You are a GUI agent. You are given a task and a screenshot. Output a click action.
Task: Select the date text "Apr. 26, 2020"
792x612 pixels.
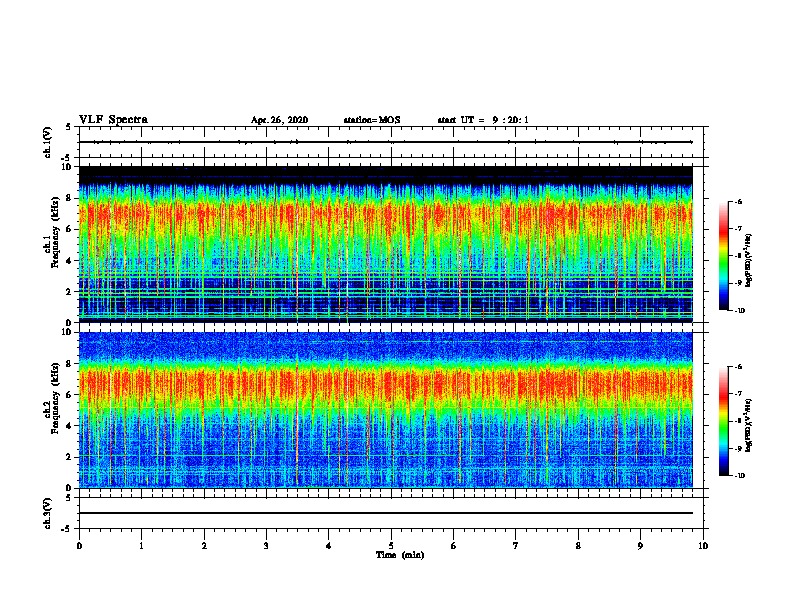(x=279, y=120)
